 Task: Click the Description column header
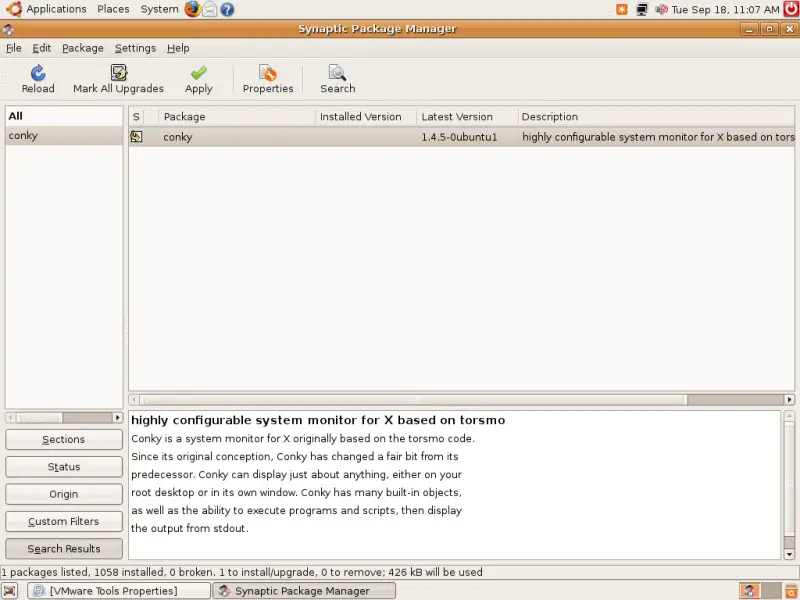[x=656, y=117]
